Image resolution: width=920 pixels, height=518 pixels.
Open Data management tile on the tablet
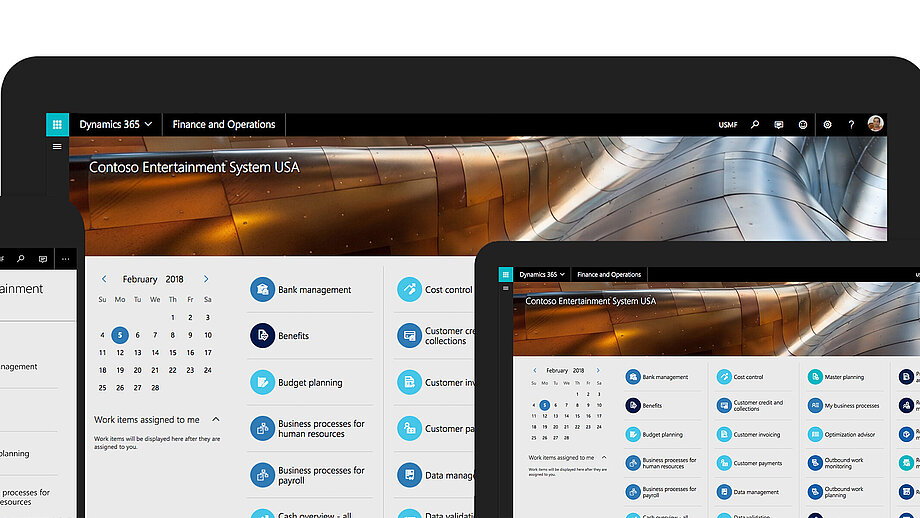pos(753,492)
